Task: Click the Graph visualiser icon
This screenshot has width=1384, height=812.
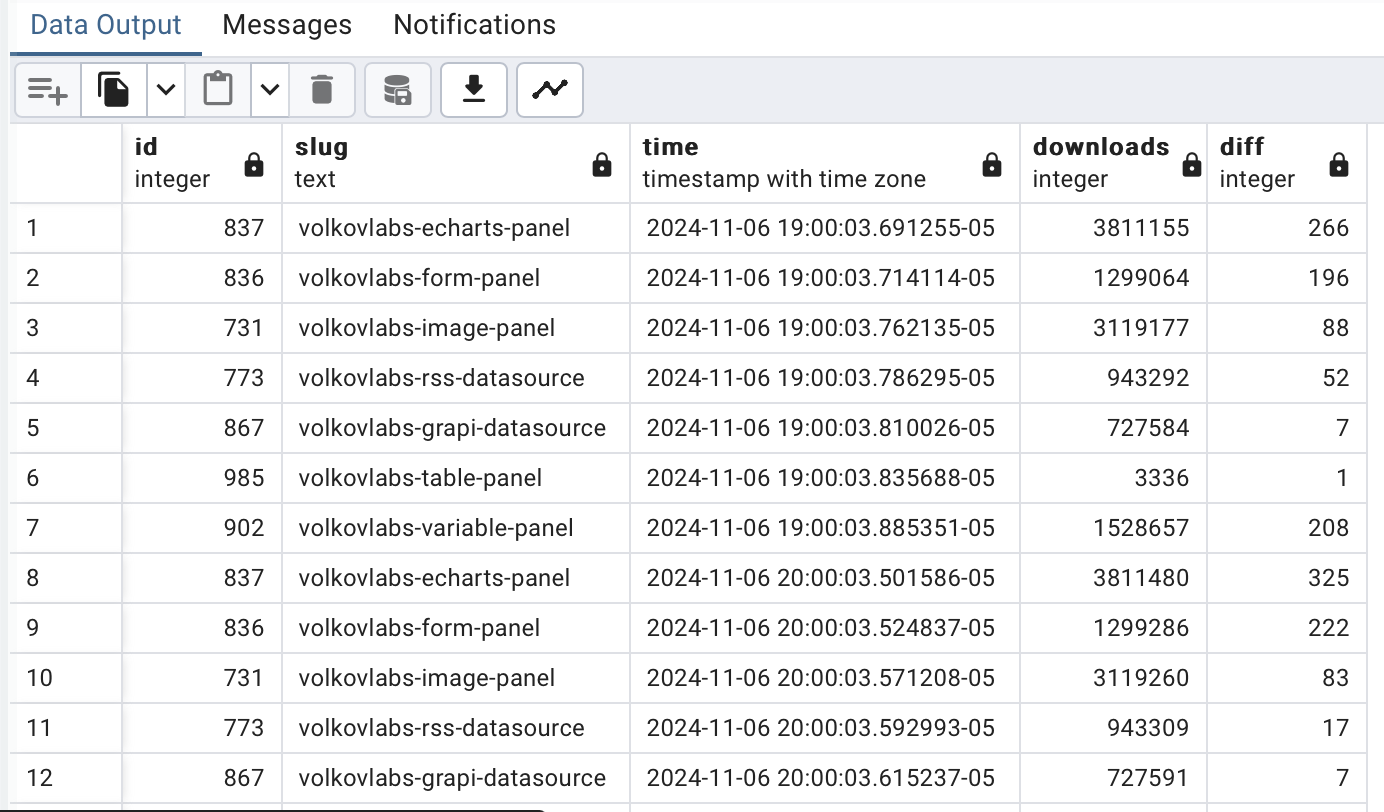Action: (550, 90)
